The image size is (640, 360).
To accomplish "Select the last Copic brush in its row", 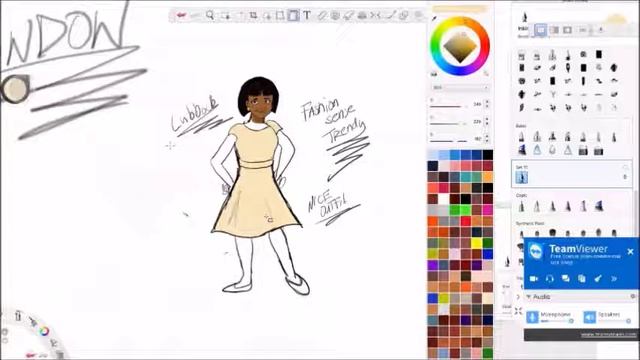I will (599, 206).
